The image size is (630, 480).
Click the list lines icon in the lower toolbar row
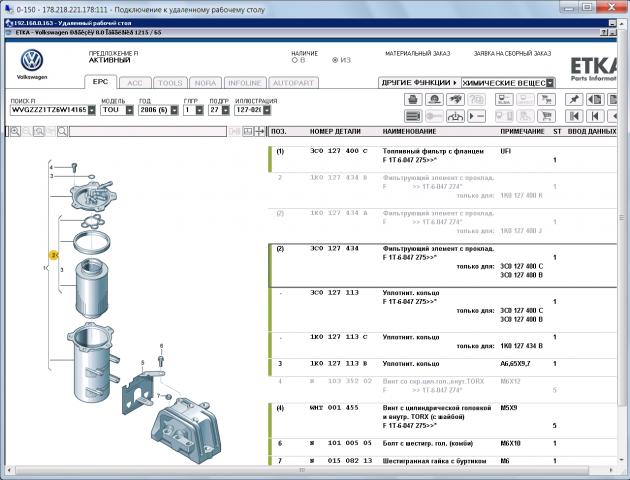tap(413, 116)
